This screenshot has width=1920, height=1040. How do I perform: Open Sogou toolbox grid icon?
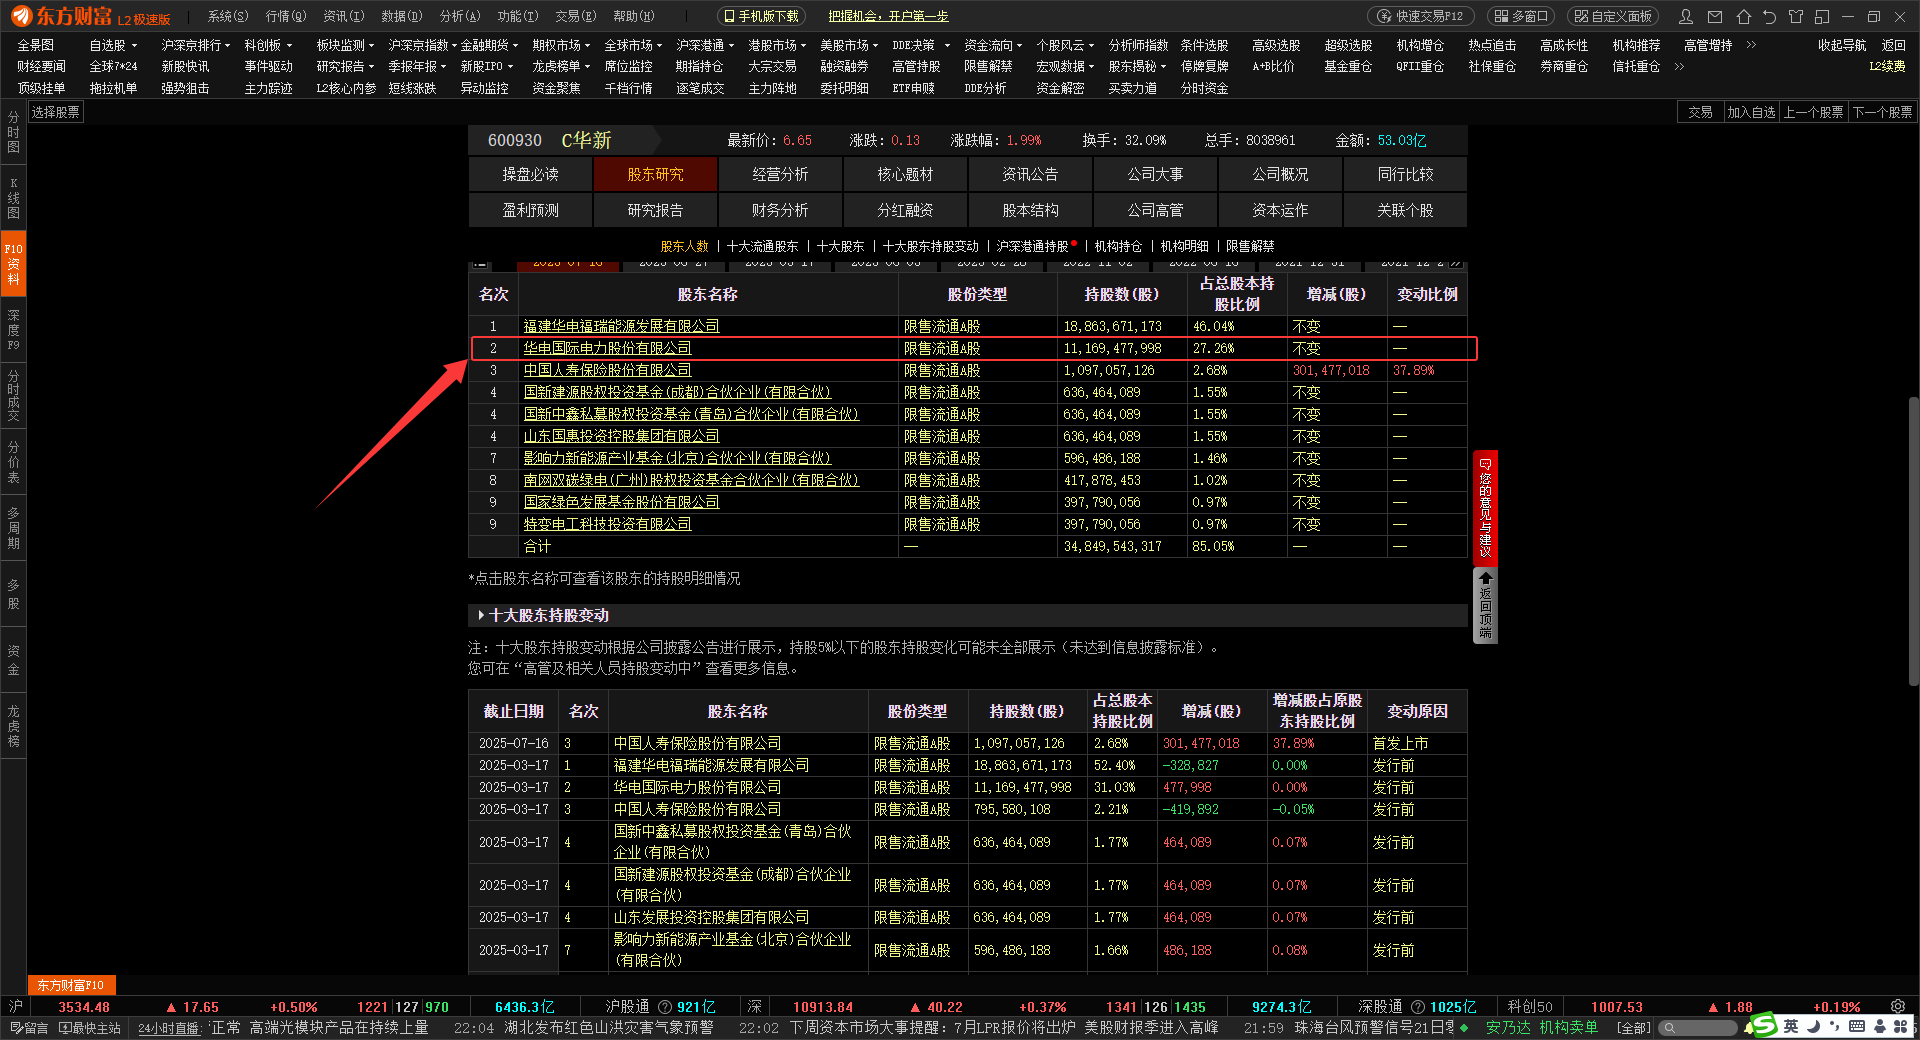(1900, 1026)
